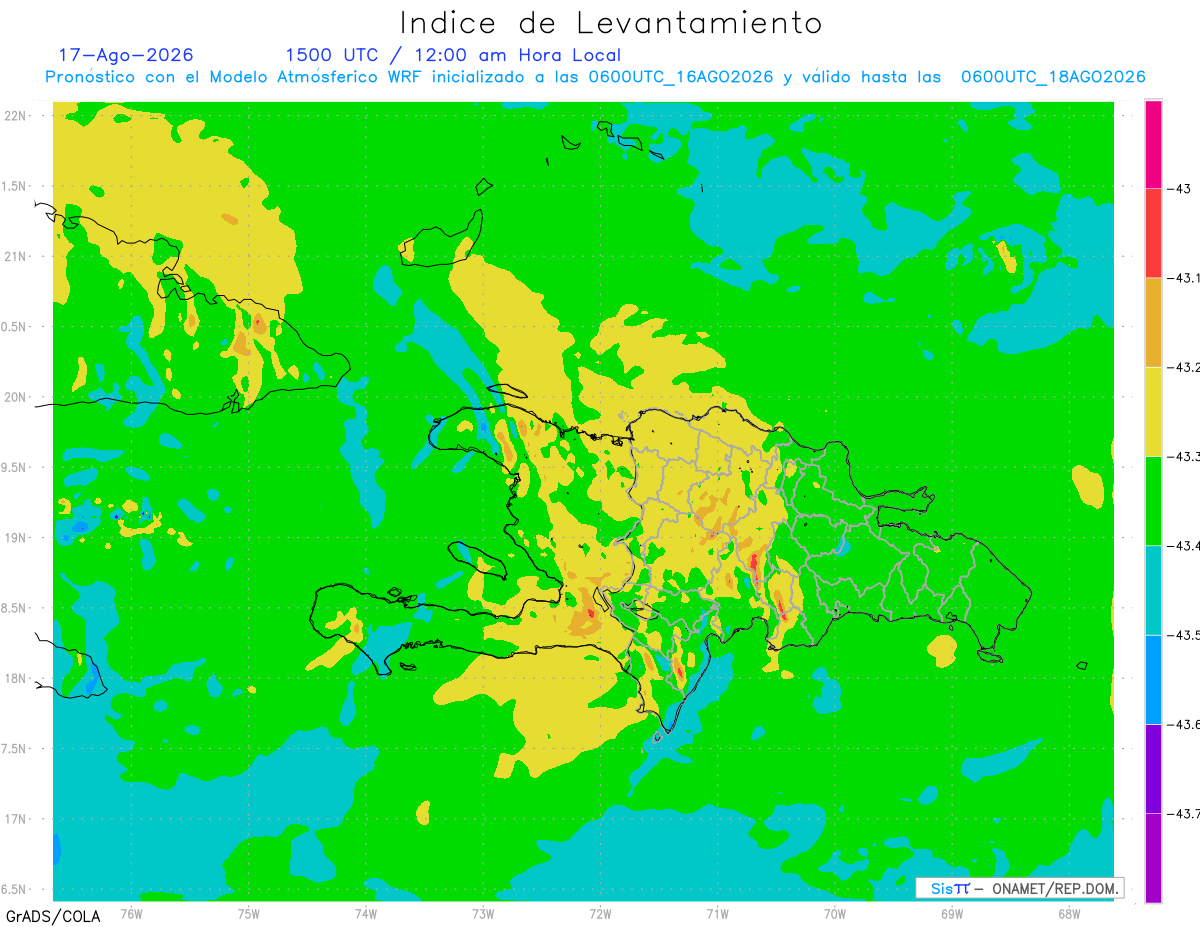Viewport: 1200px width, 927px height.
Task: Click the "1500 UTC / 12:00 am Hora Local" time label
Action: click(453, 55)
